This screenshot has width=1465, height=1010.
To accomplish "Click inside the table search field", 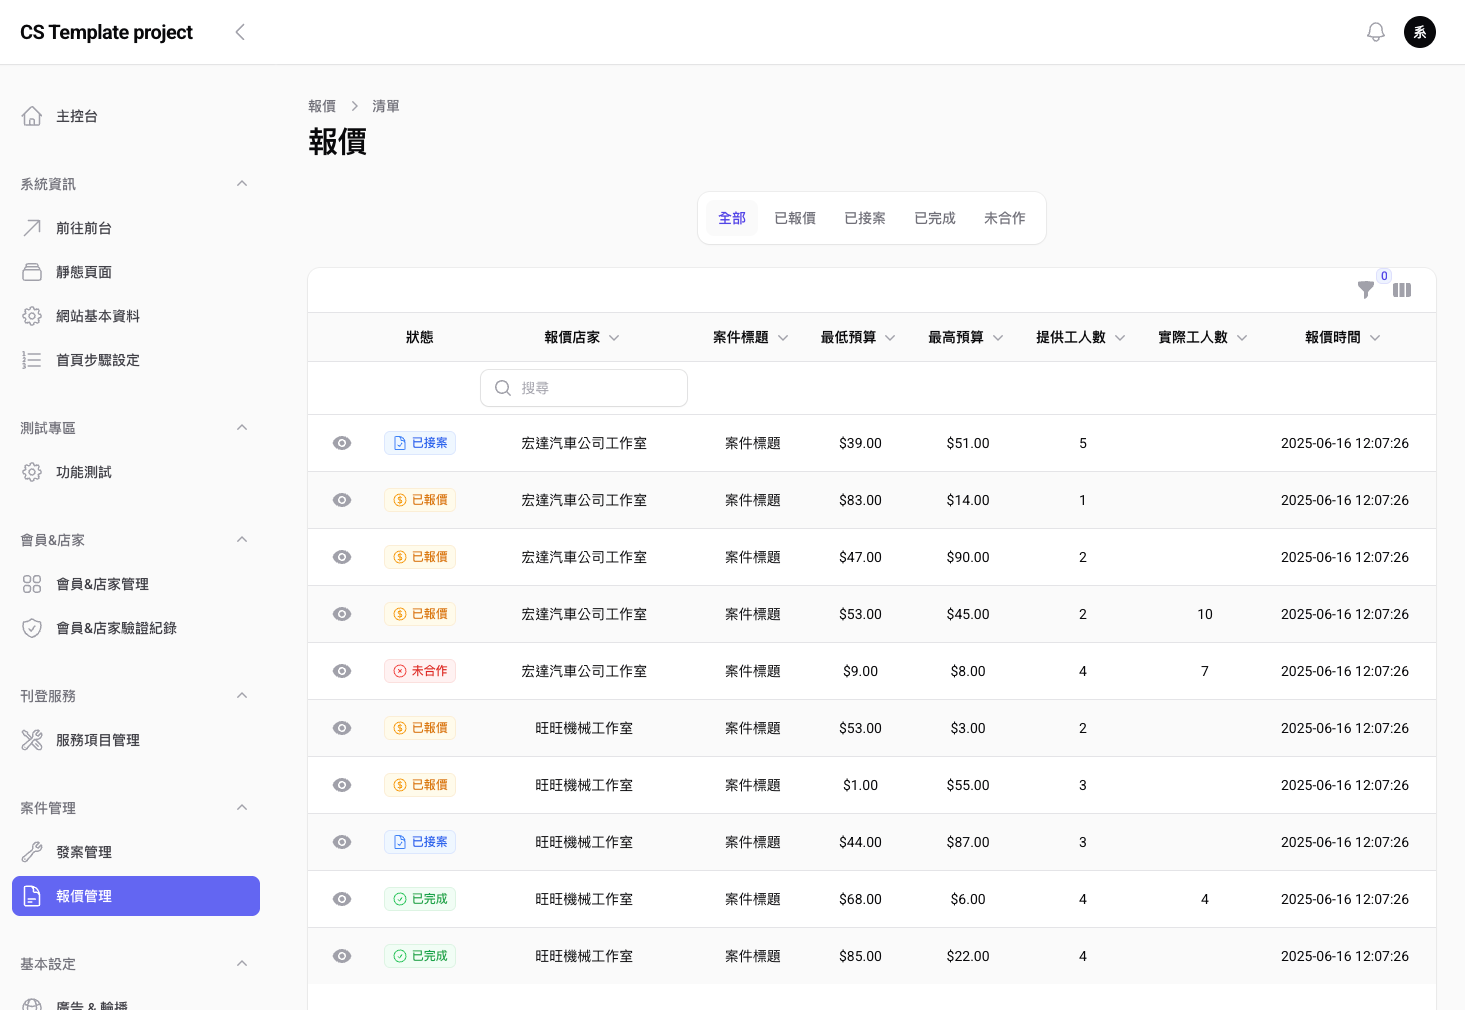I will point(583,387).
